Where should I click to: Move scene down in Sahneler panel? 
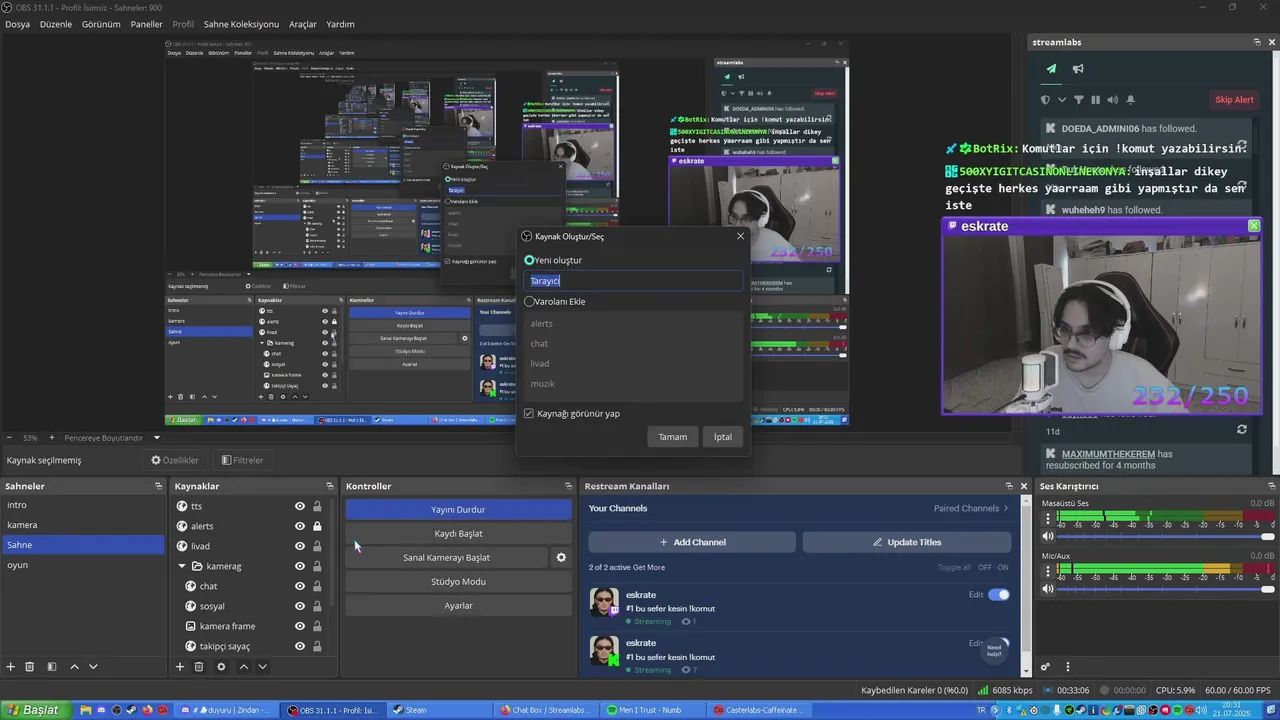click(93, 667)
